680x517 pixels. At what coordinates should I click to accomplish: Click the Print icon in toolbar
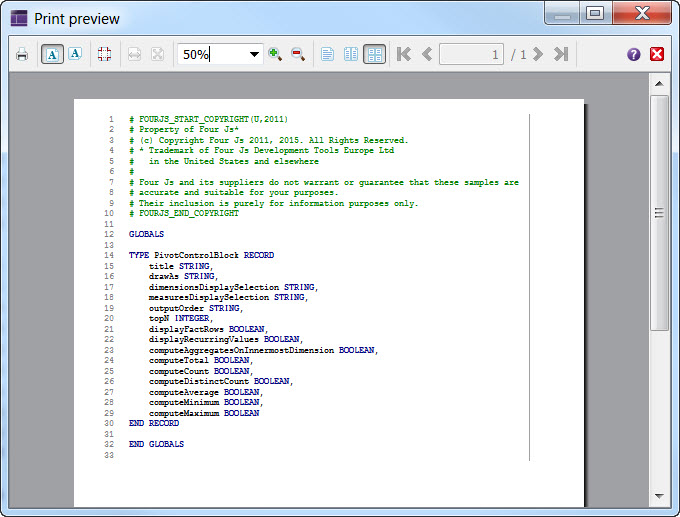coord(22,54)
